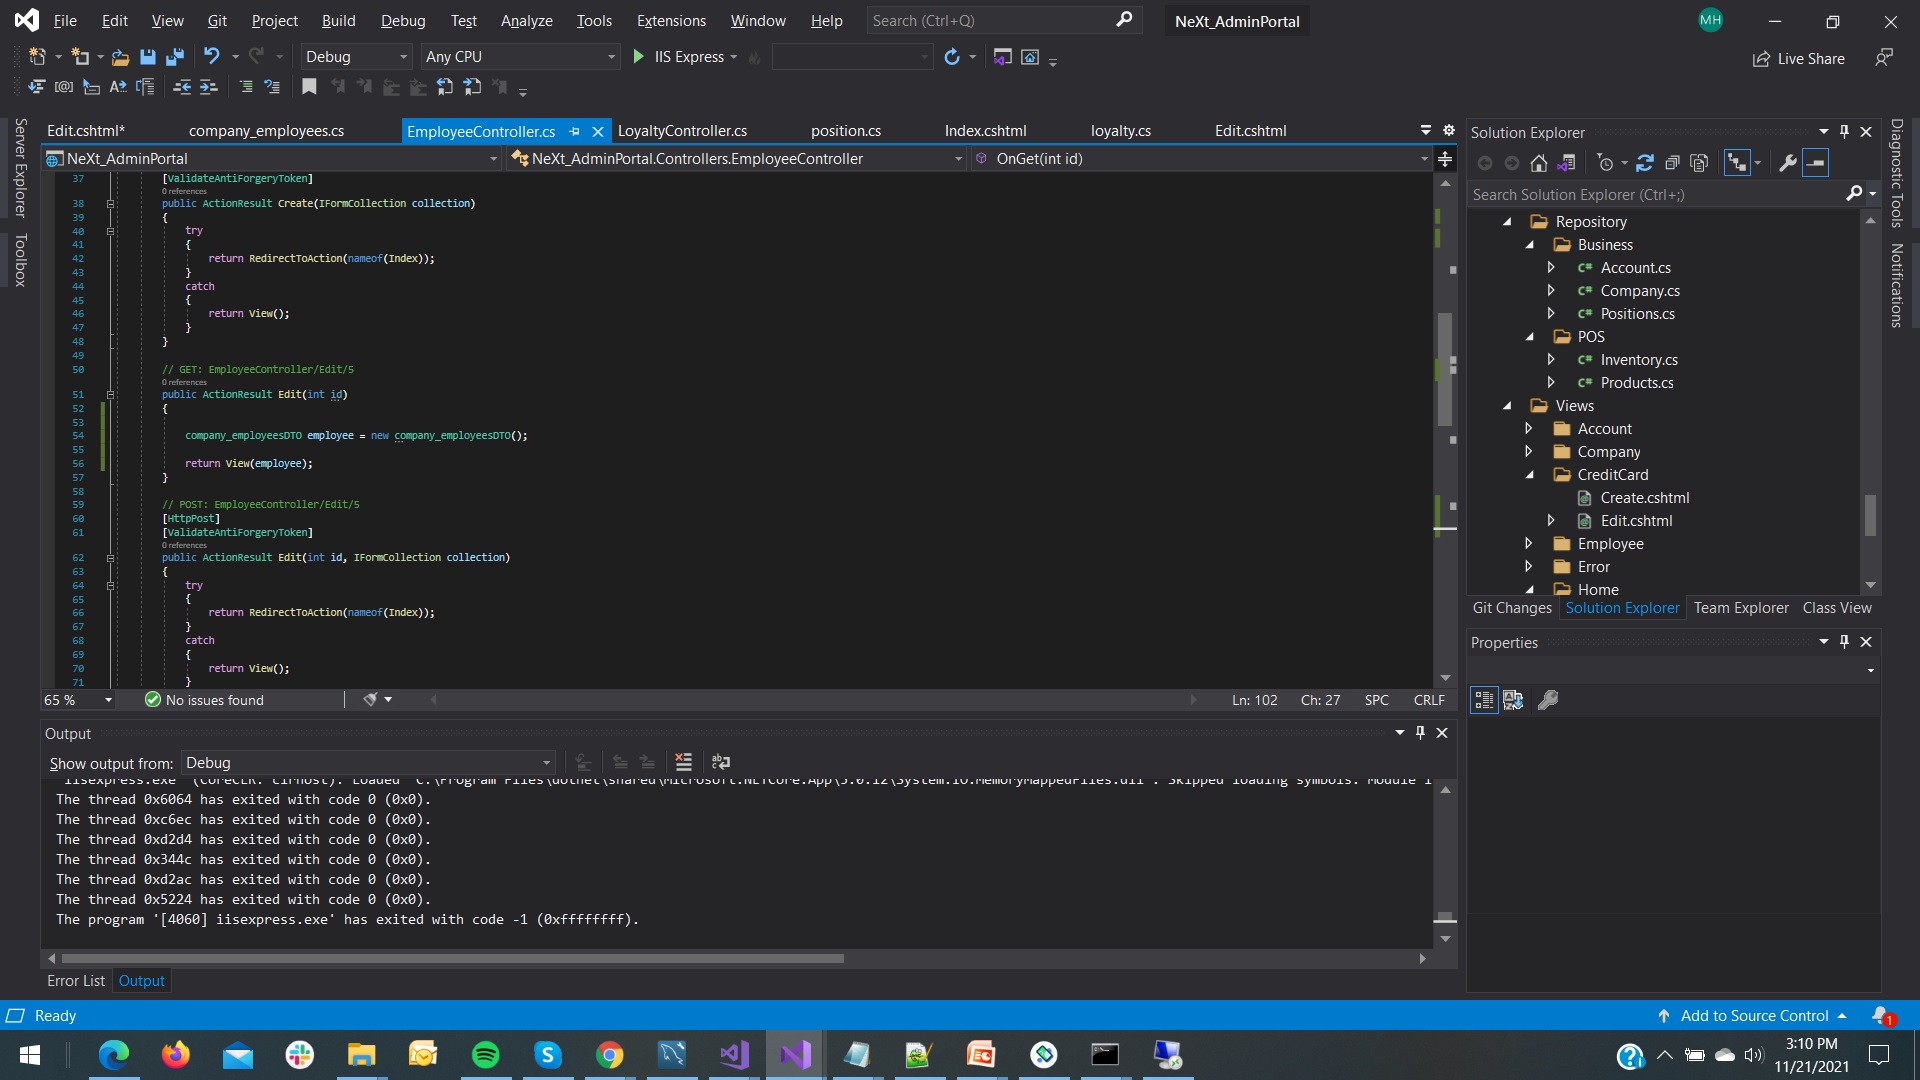
Task: Click the Undo icon in toolbar
Action: click(212, 57)
